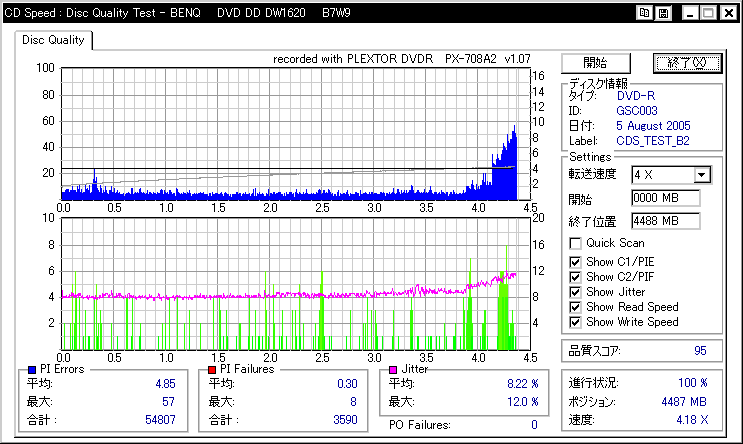
Task: Click the label value CDS_TEST_B2
Action: [x=653, y=141]
